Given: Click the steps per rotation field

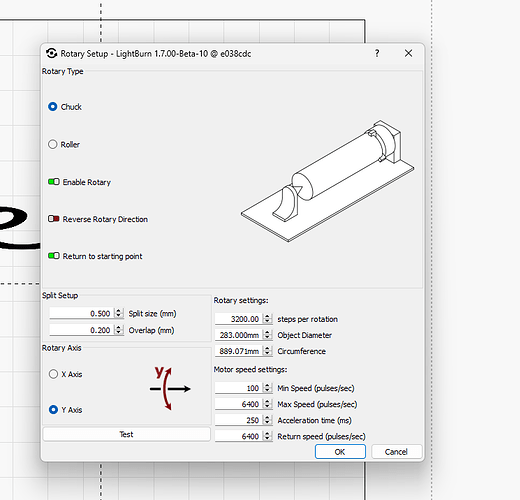Looking at the screenshot, I should 239,319.
